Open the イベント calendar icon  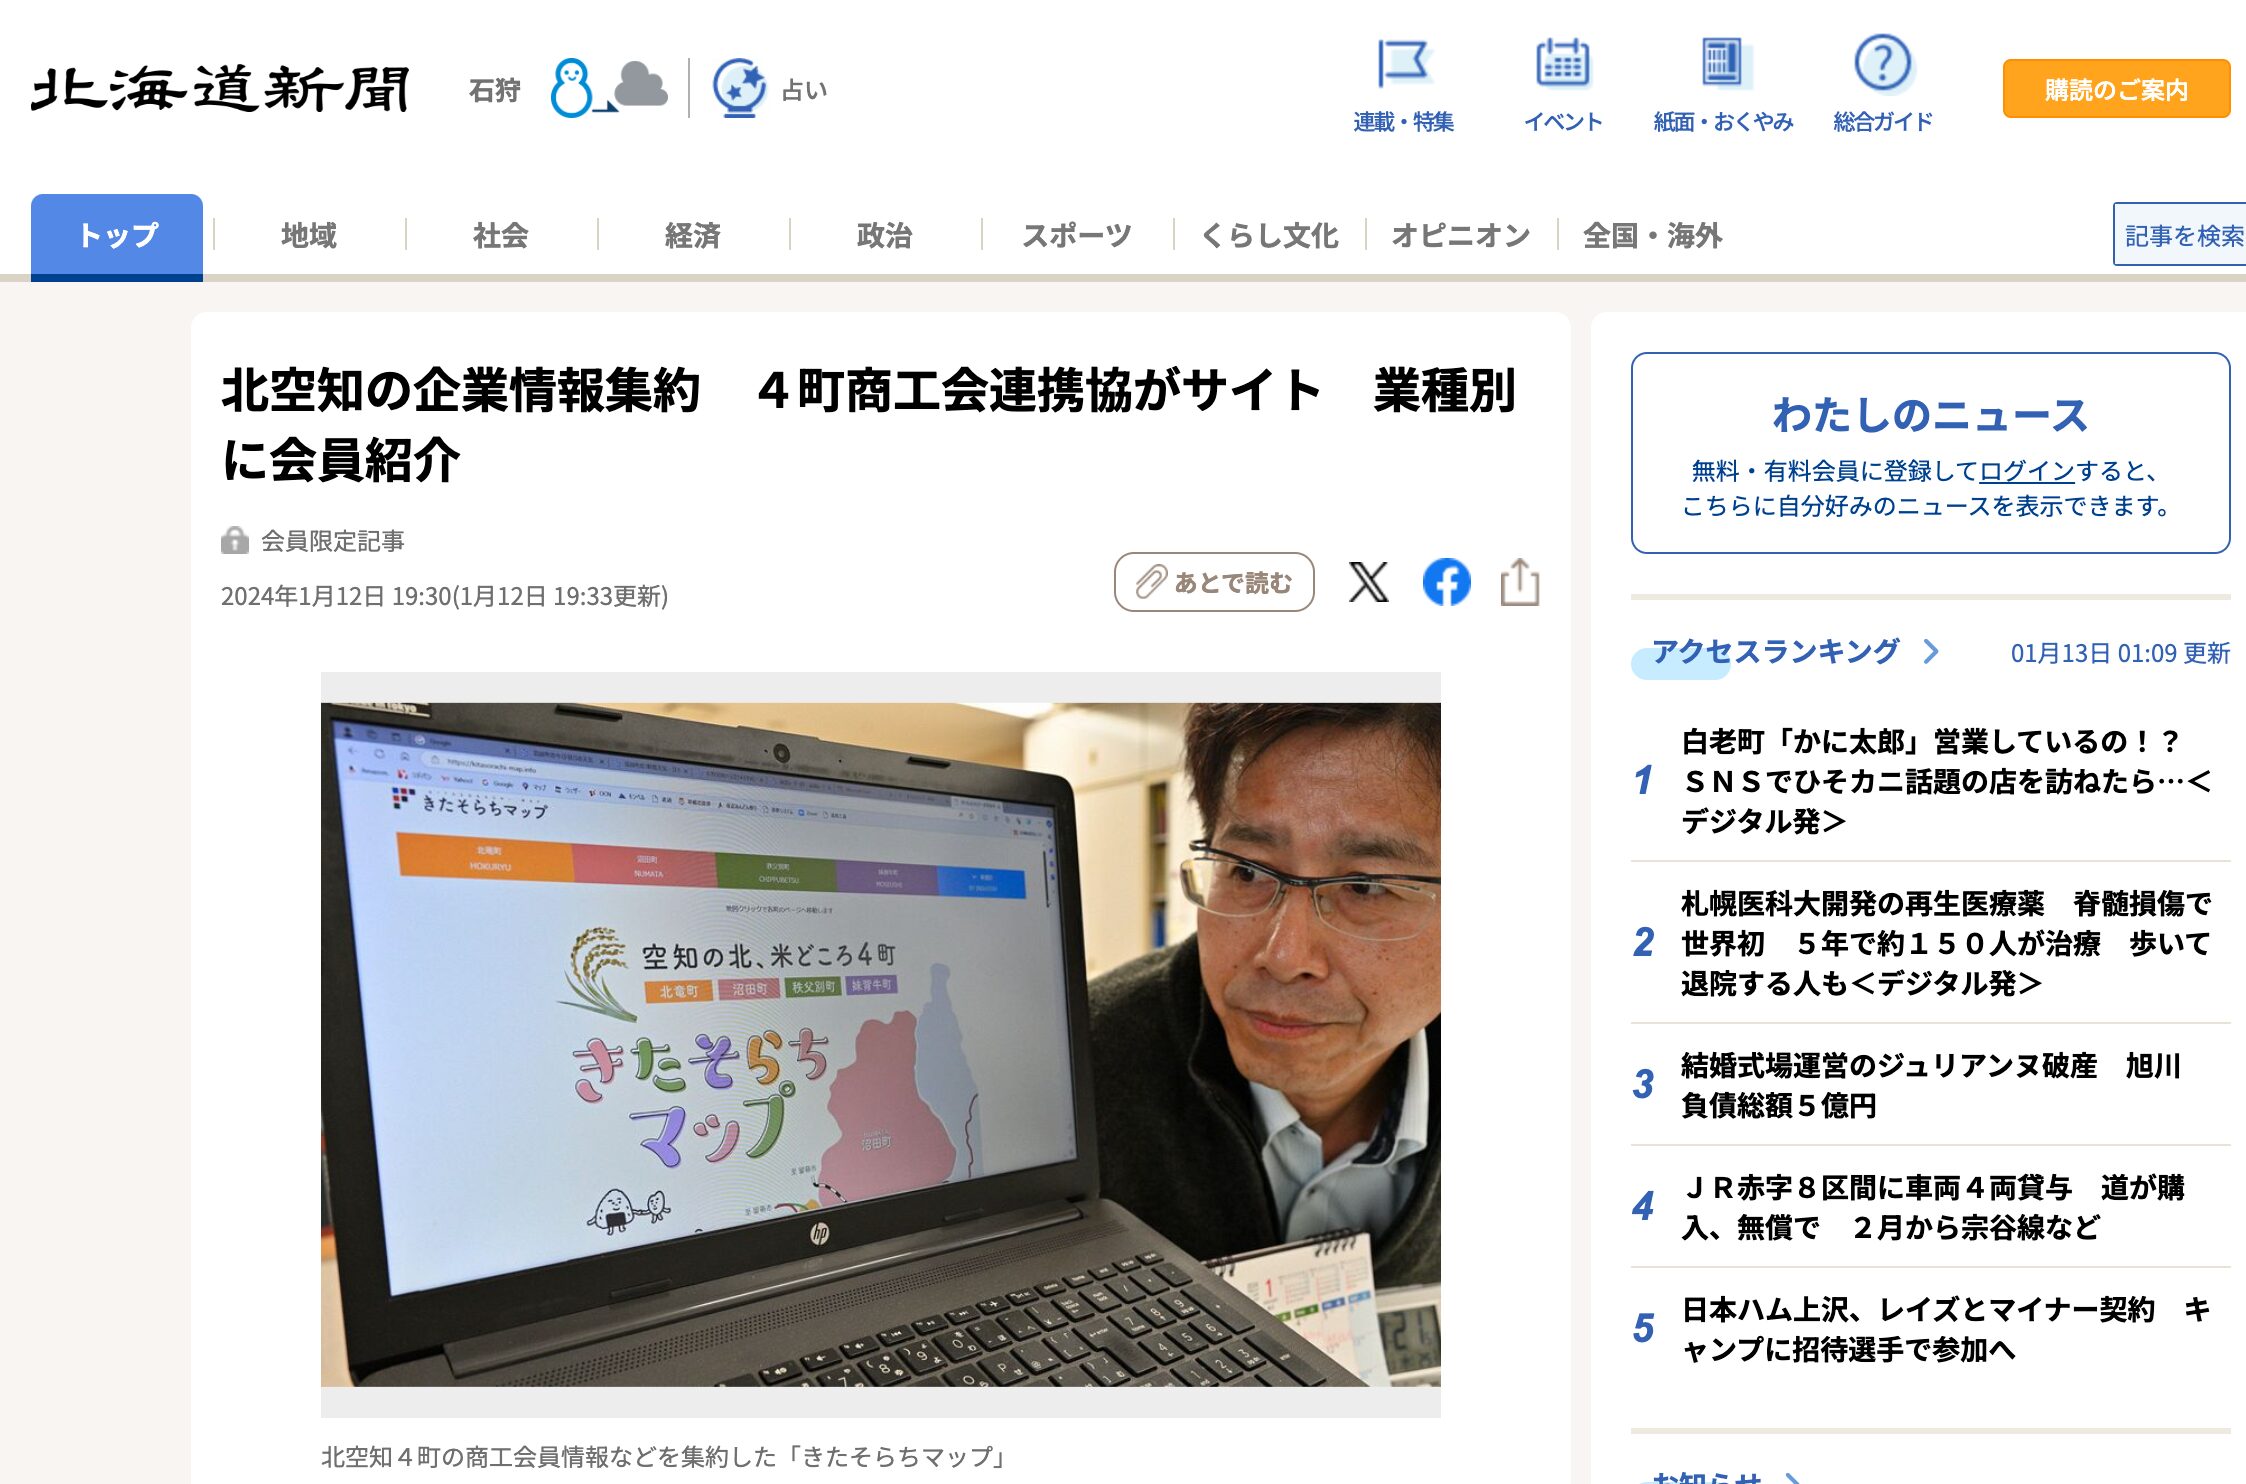tap(1564, 65)
